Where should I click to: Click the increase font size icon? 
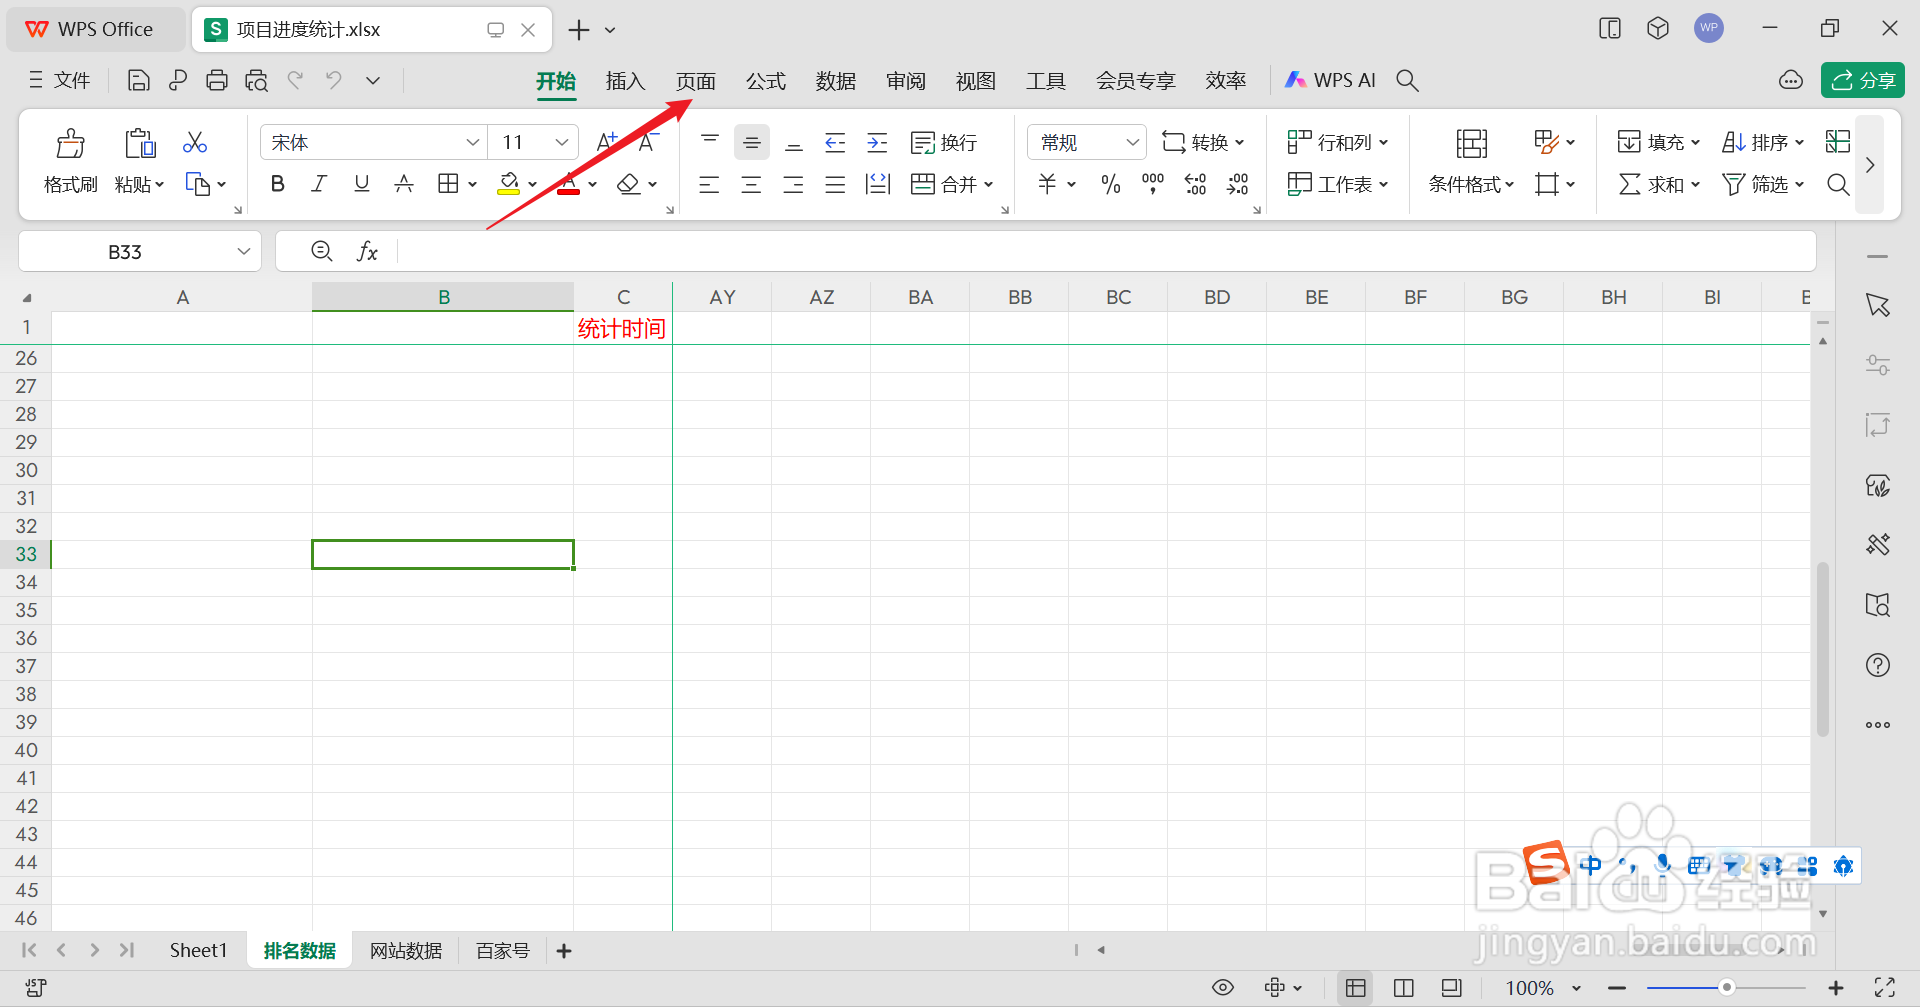point(608,143)
